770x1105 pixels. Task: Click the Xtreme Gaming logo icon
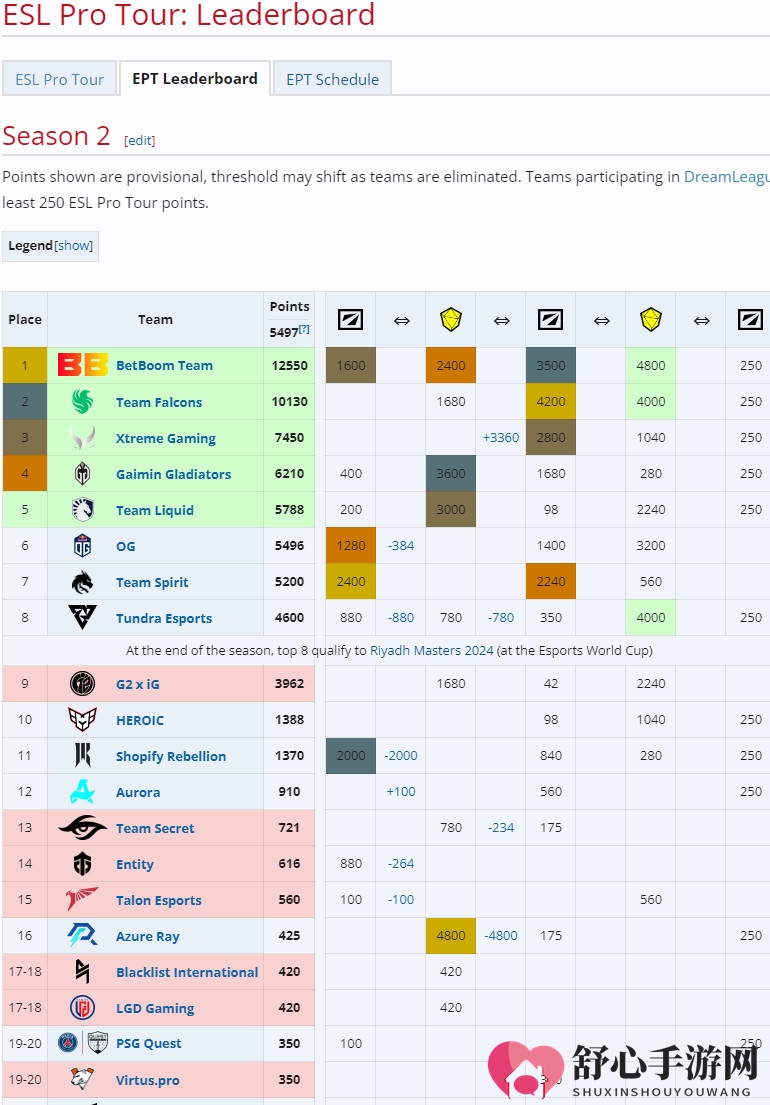pos(82,438)
